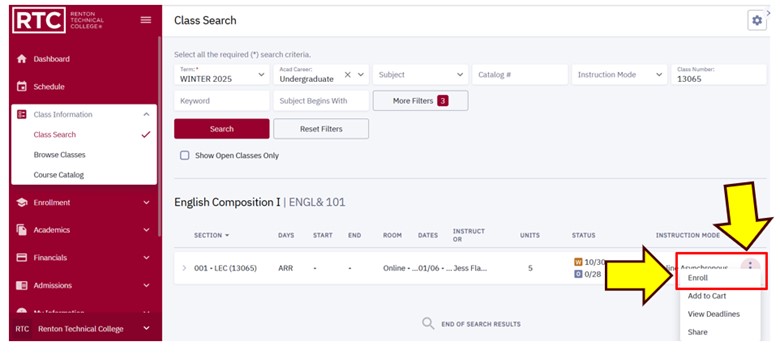Screen dimensions: 780x363
Task: Select Class Search in sidebar
Action: pos(55,134)
